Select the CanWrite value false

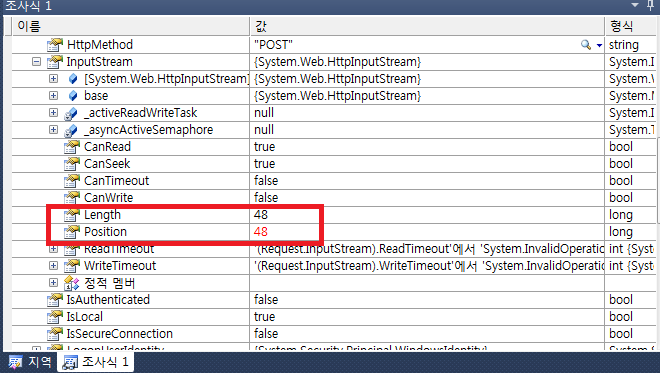pos(266,197)
